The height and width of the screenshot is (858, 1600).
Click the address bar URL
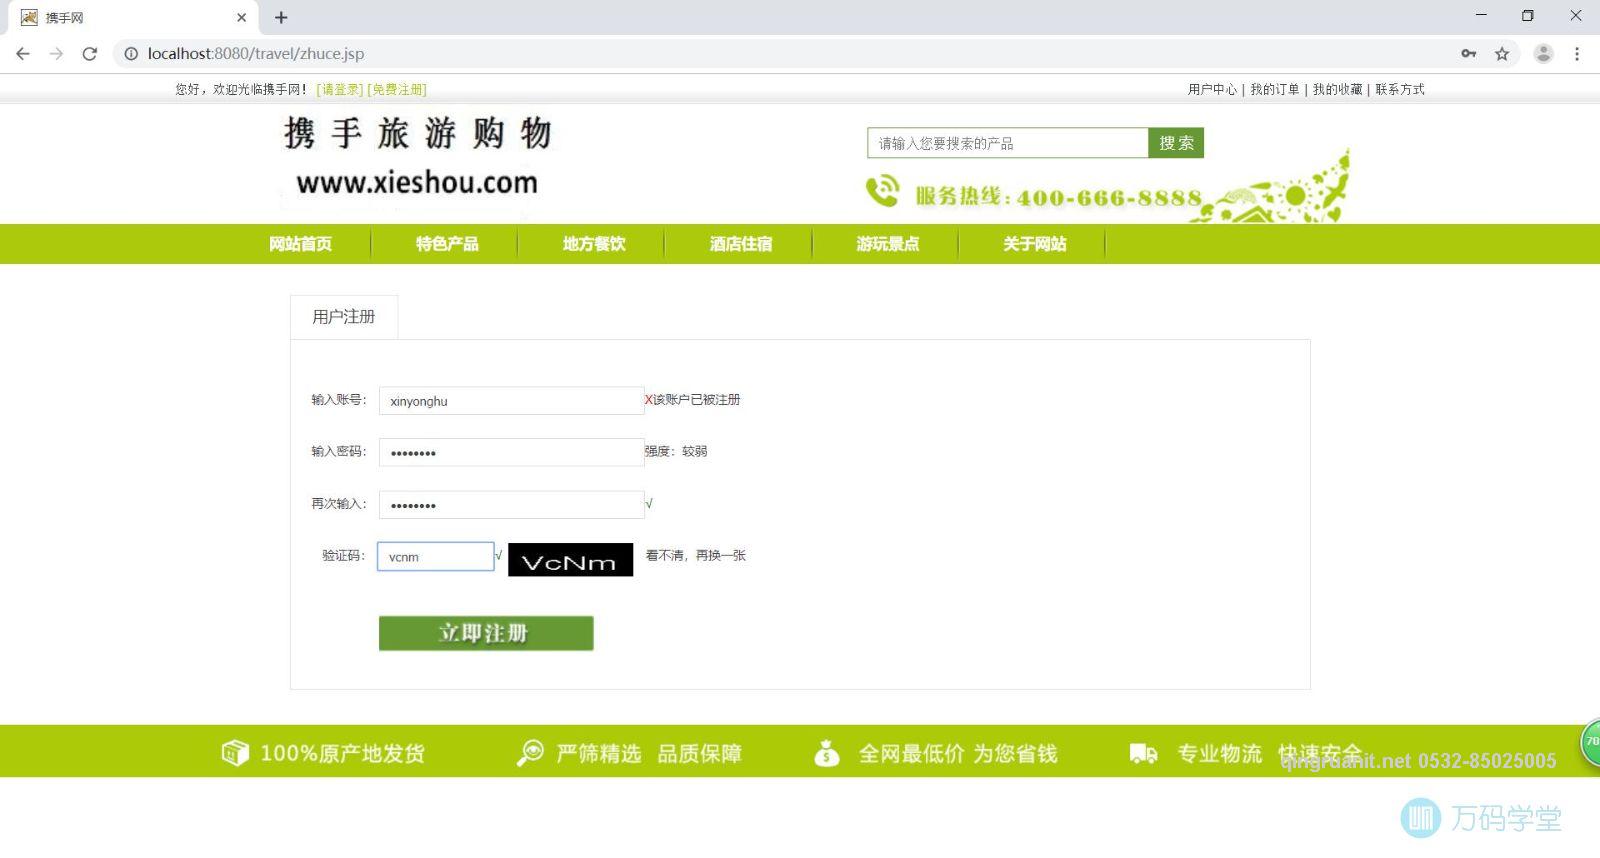(256, 54)
